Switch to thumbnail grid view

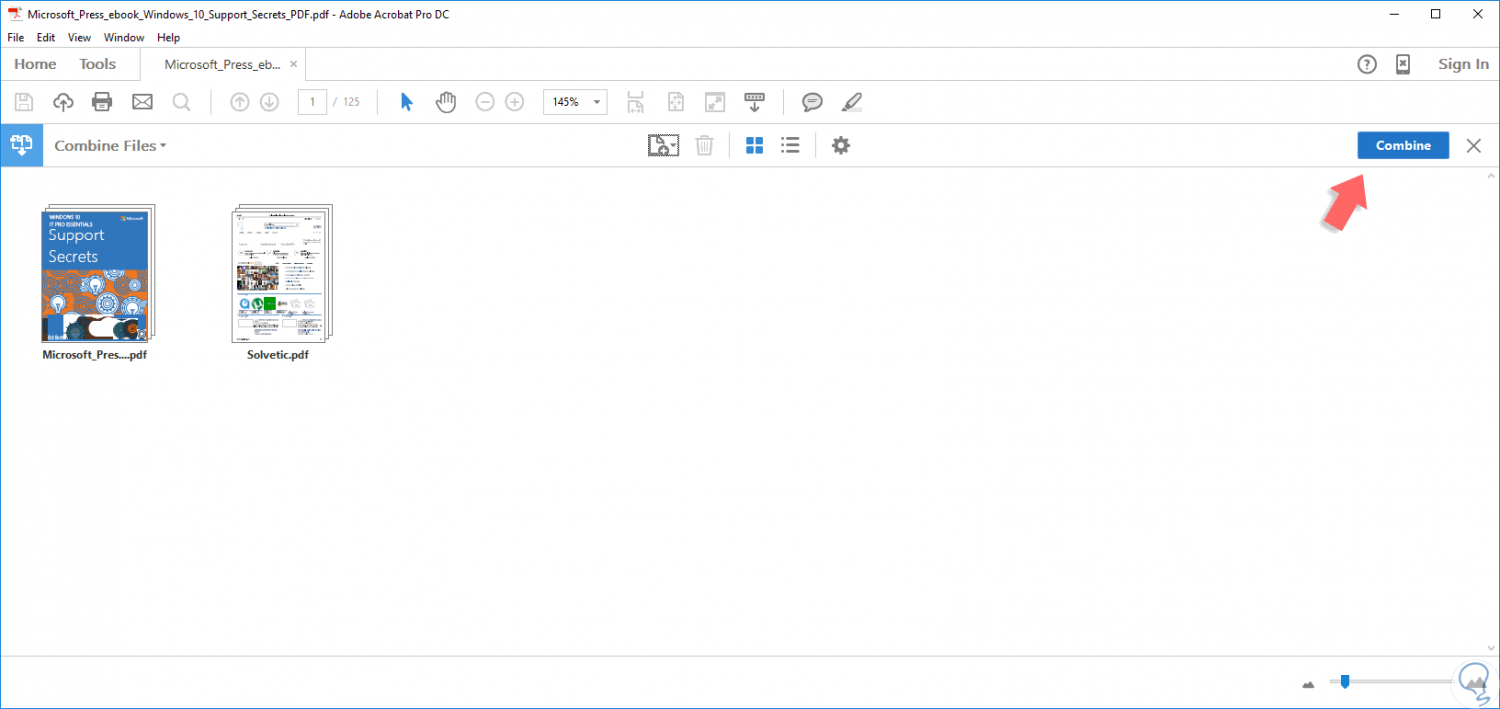point(755,145)
